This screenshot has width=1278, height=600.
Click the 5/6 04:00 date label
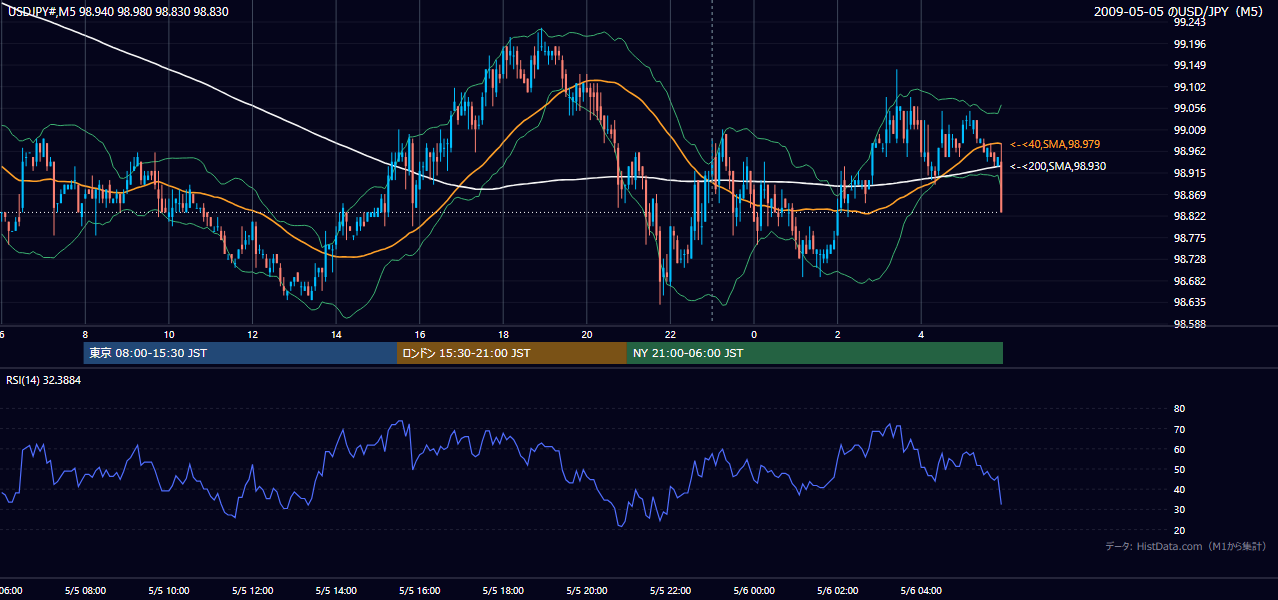pyautogui.click(x=921, y=591)
